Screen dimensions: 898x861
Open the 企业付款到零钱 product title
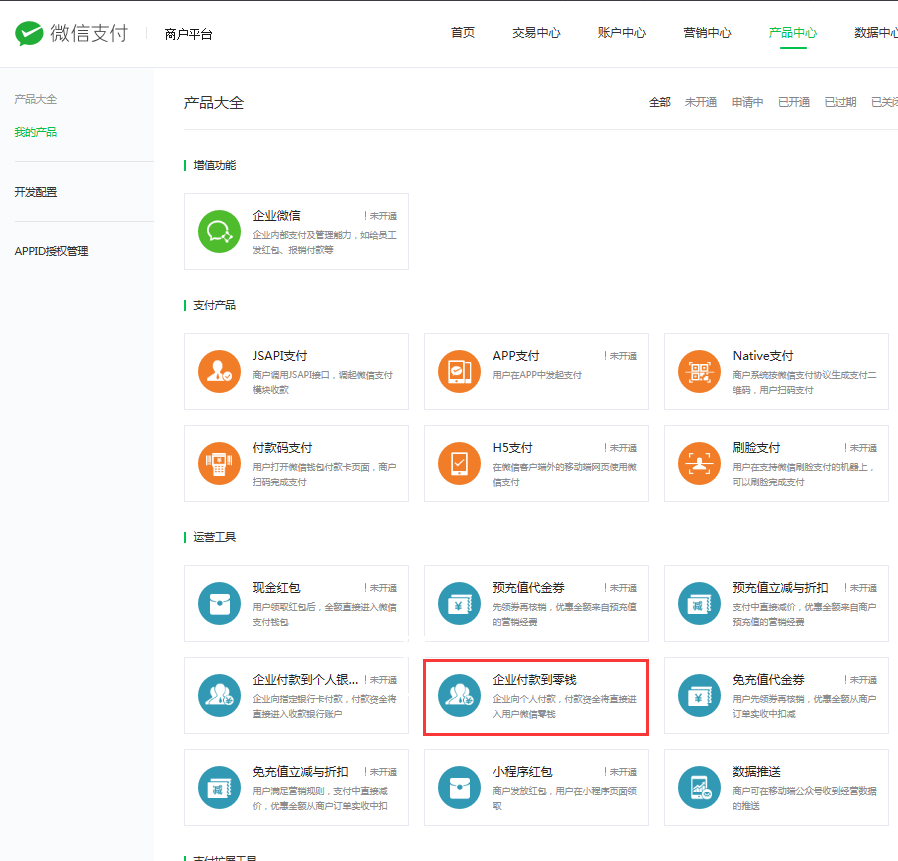point(534,680)
